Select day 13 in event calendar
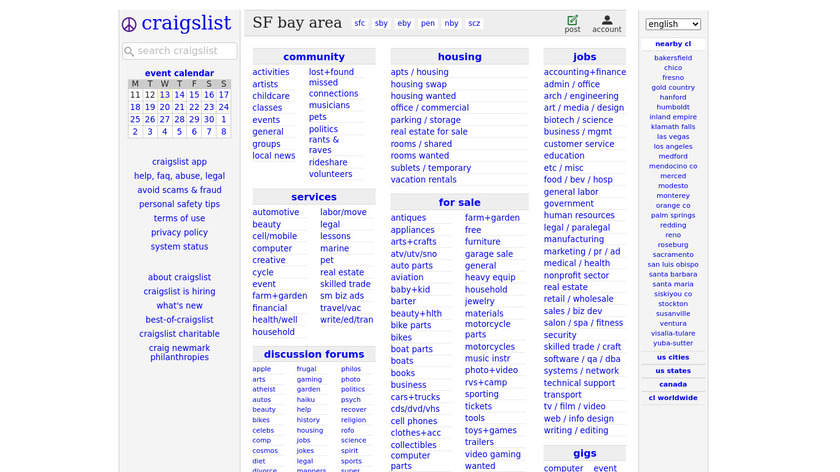 tap(164, 95)
